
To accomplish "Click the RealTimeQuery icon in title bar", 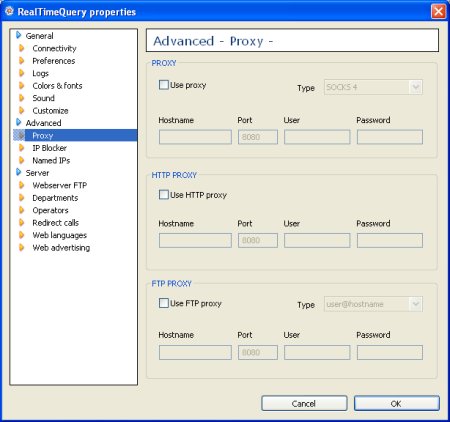I will (9, 11).
